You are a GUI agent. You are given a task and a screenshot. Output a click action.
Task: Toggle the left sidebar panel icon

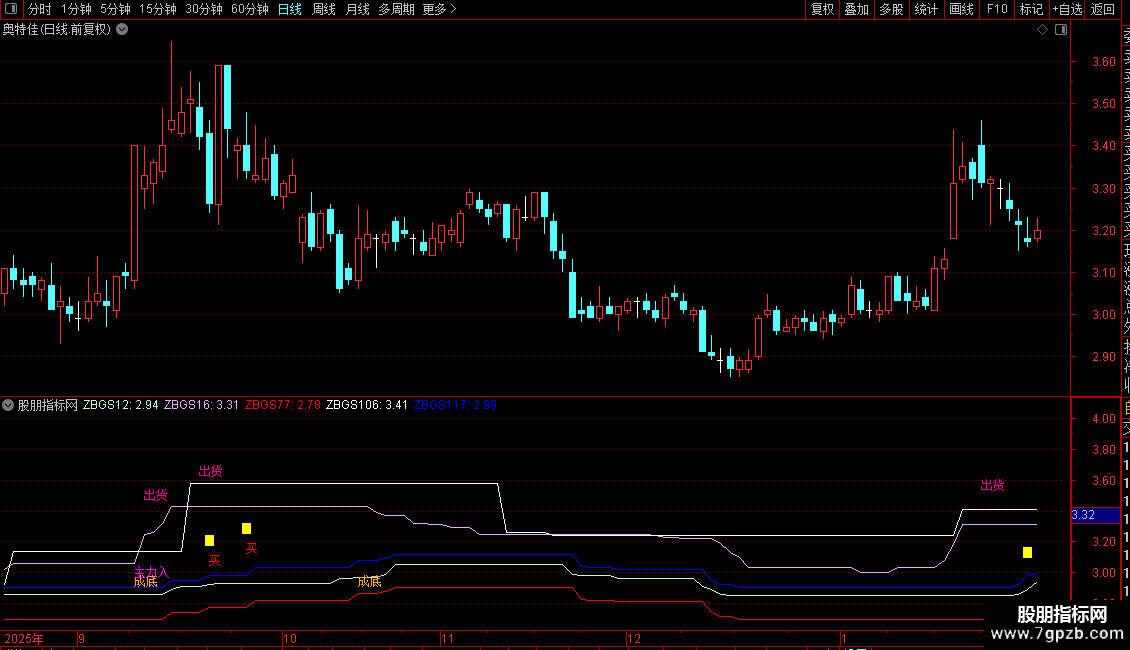[x=11, y=9]
